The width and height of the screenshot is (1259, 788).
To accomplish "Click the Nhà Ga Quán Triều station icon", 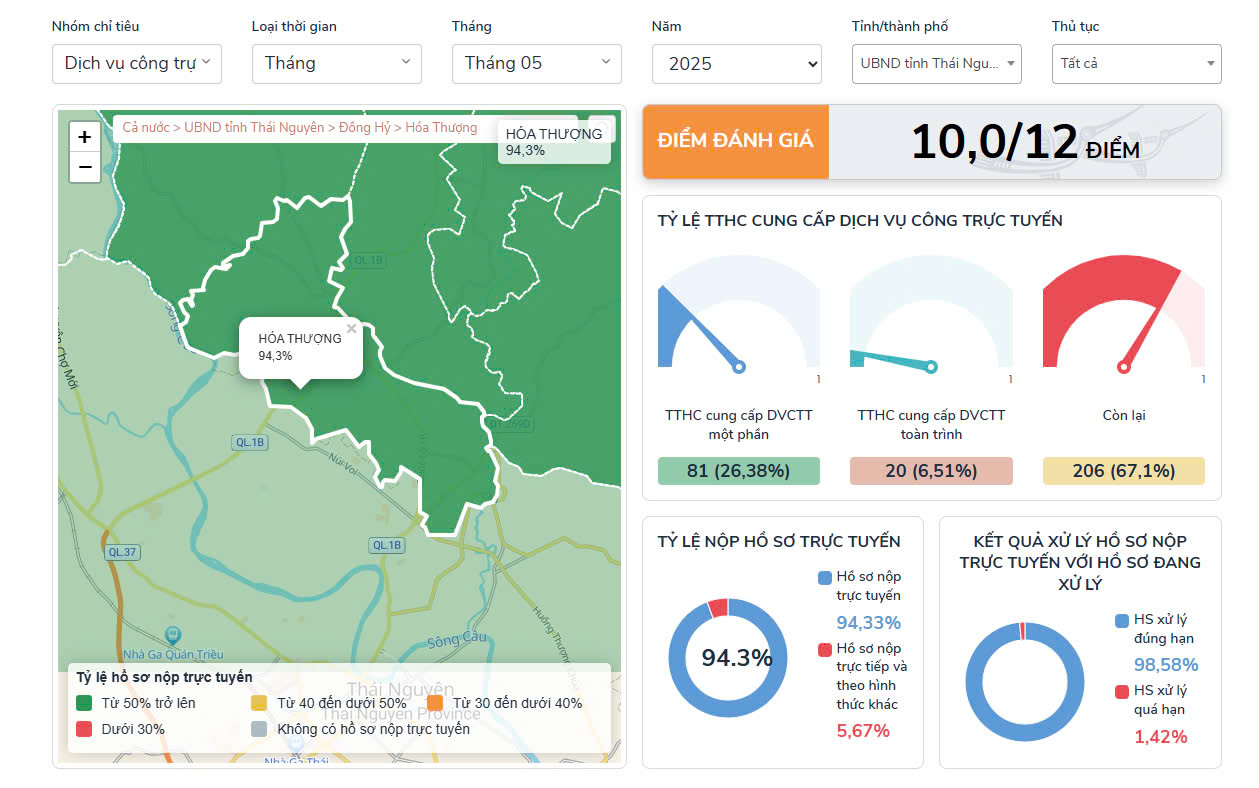I will 173,634.
